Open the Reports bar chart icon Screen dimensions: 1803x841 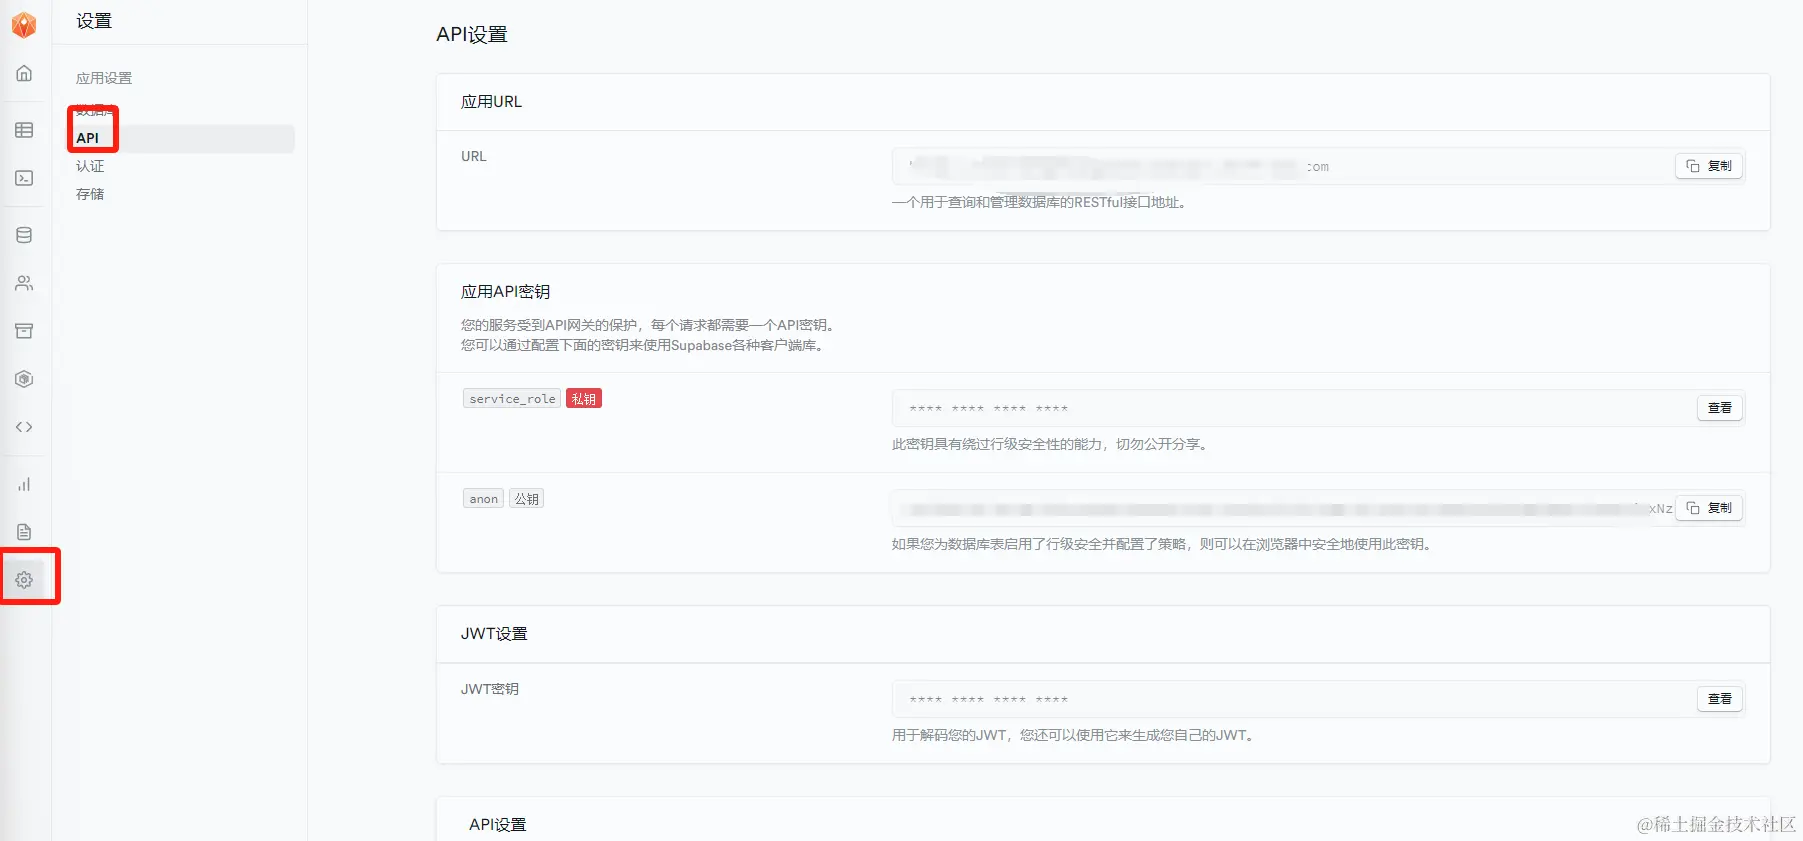click(24, 484)
